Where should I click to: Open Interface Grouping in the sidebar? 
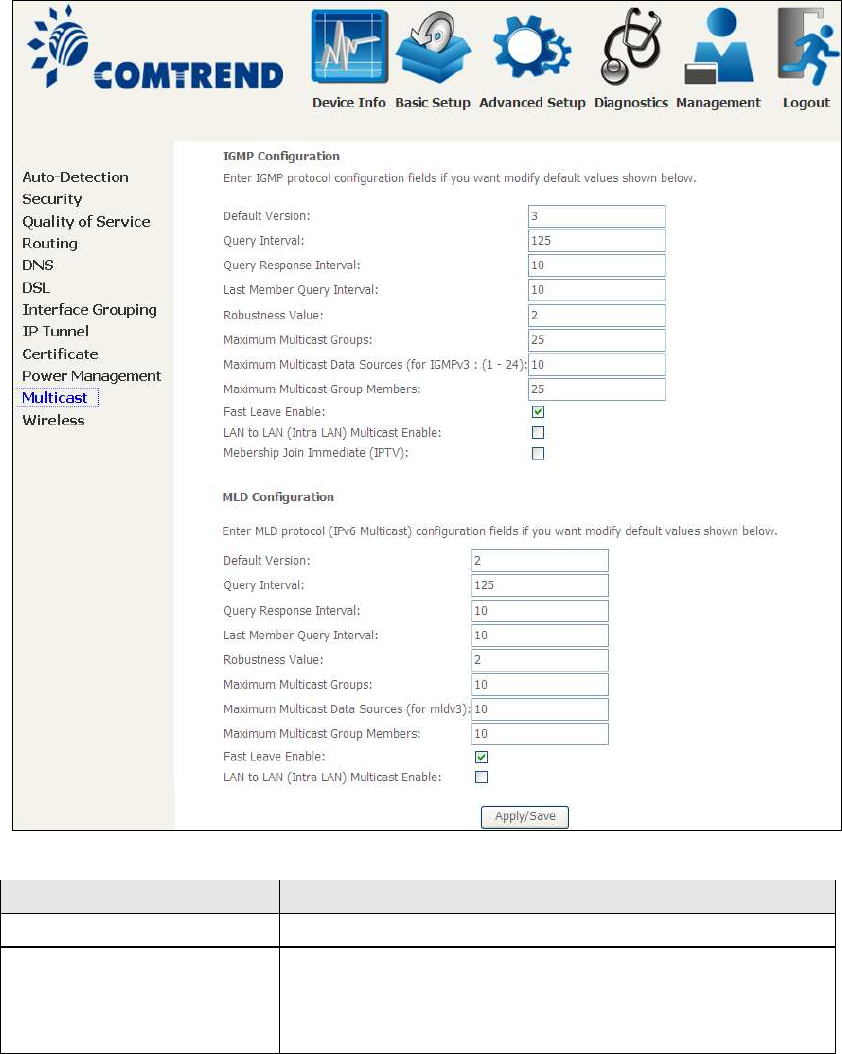point(89,309)
